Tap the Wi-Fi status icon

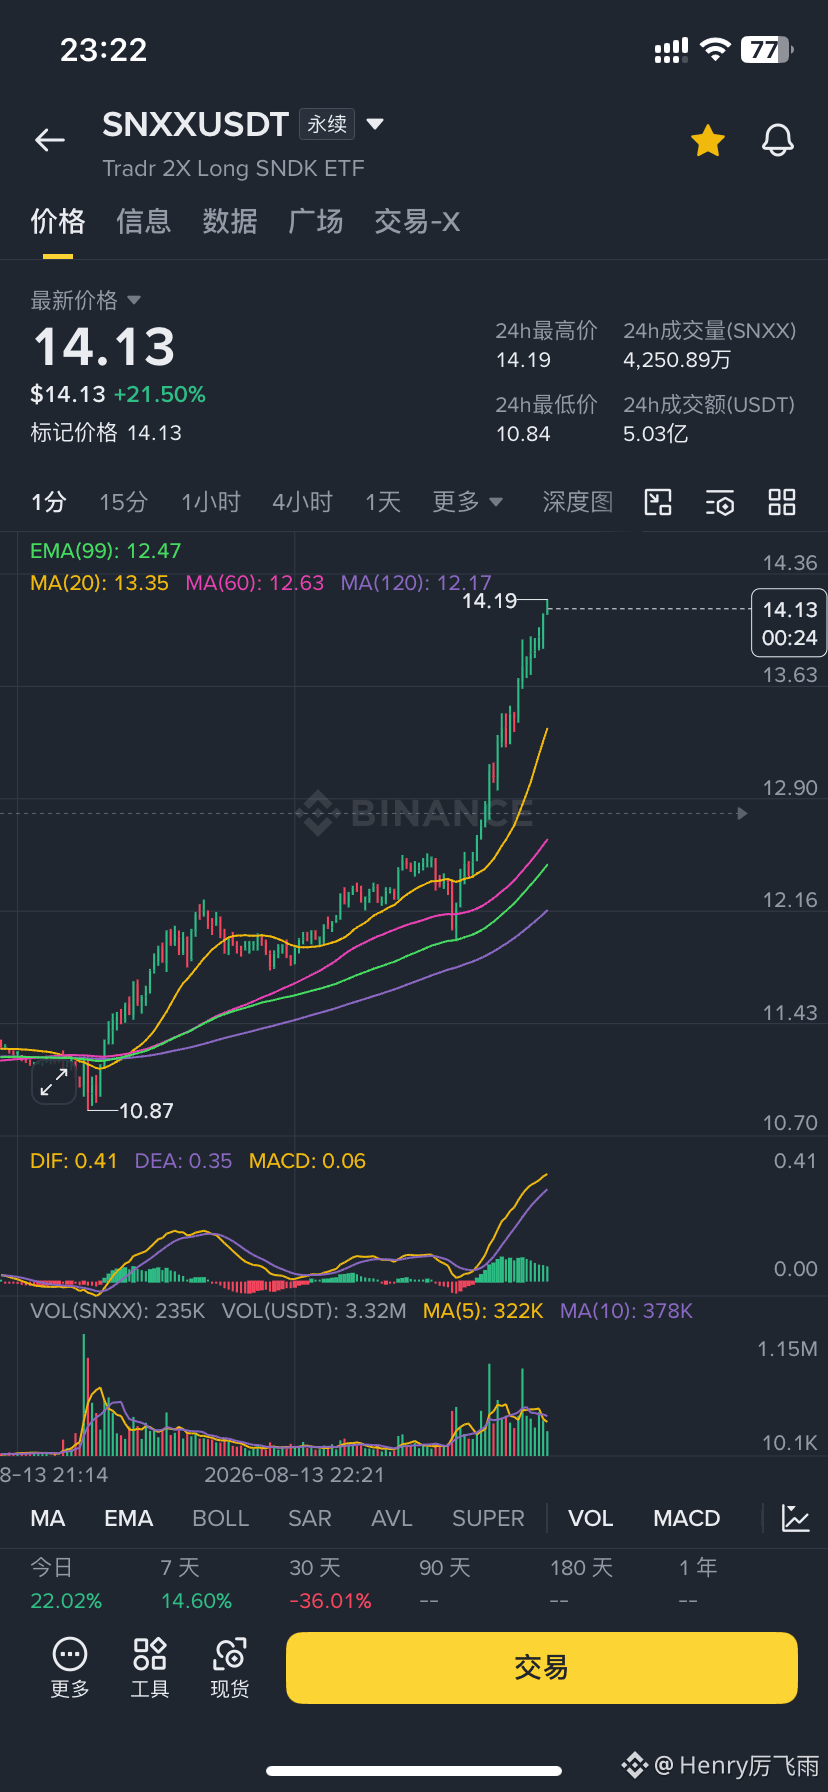tap(715, 50)
